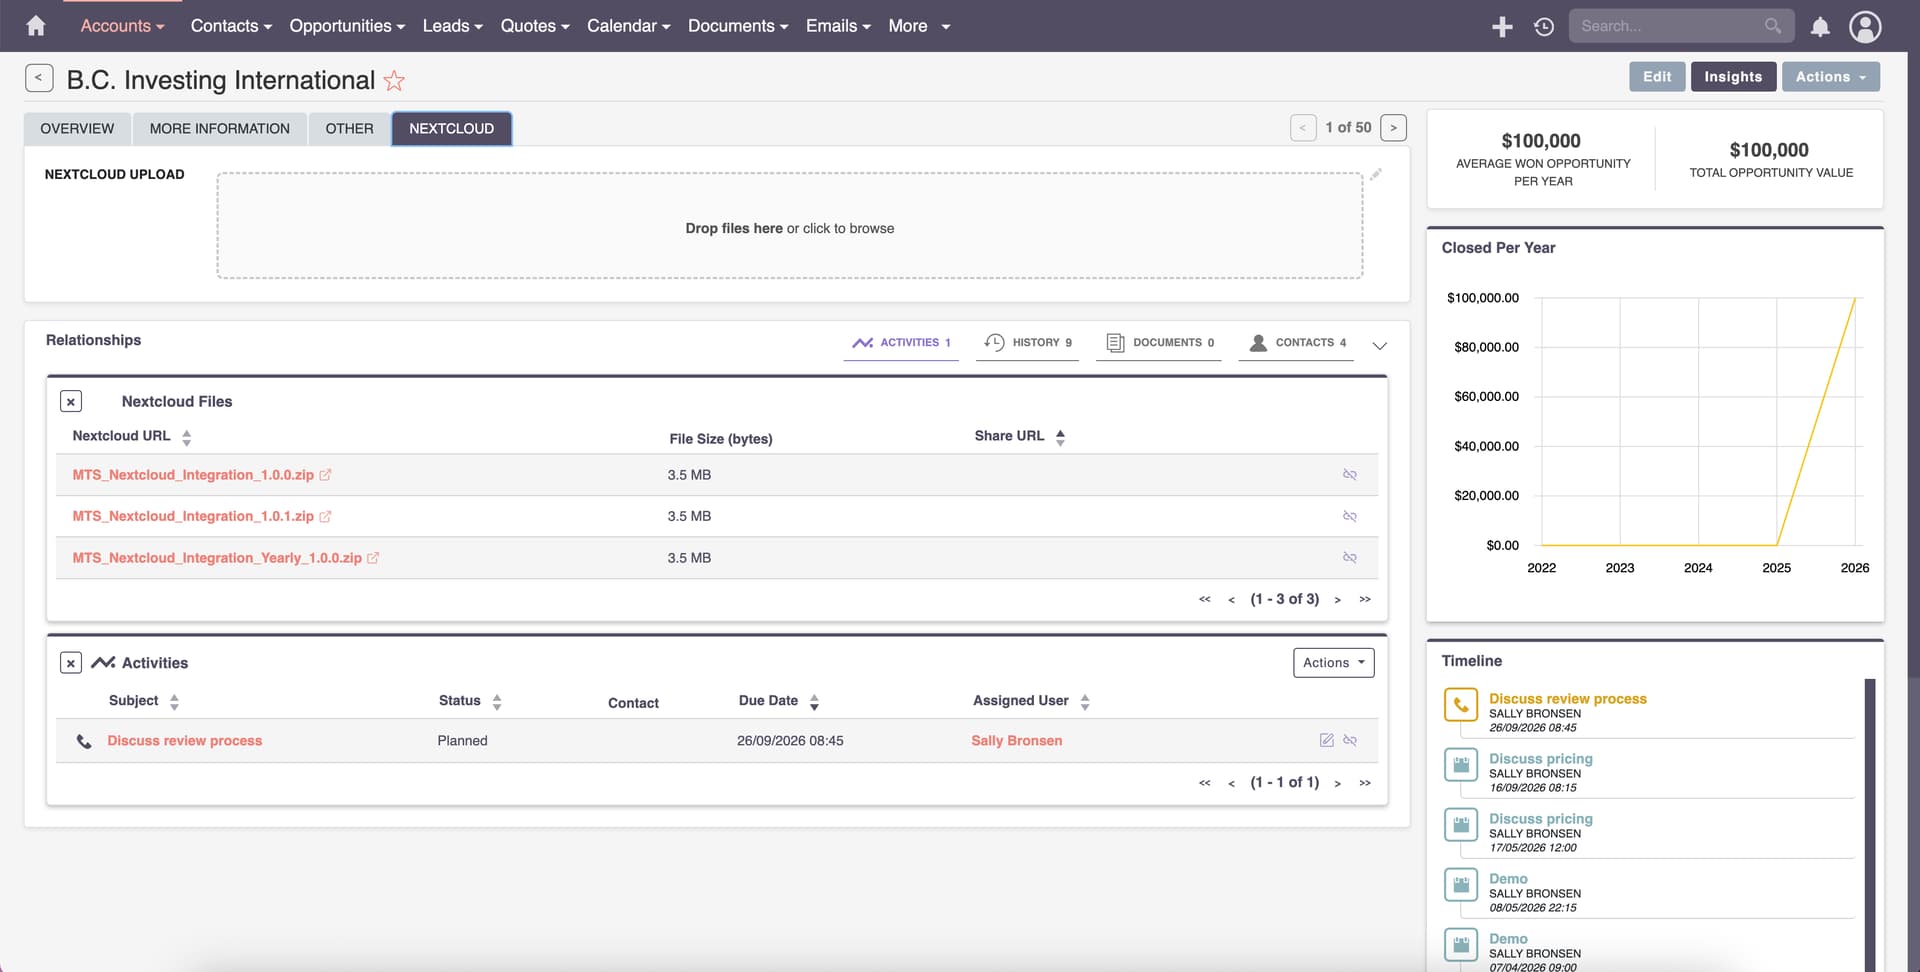The height and width of the screenshot is (972, 1920).
Task: Edit the Discuss review process activity
Action: click(1326, 741)
